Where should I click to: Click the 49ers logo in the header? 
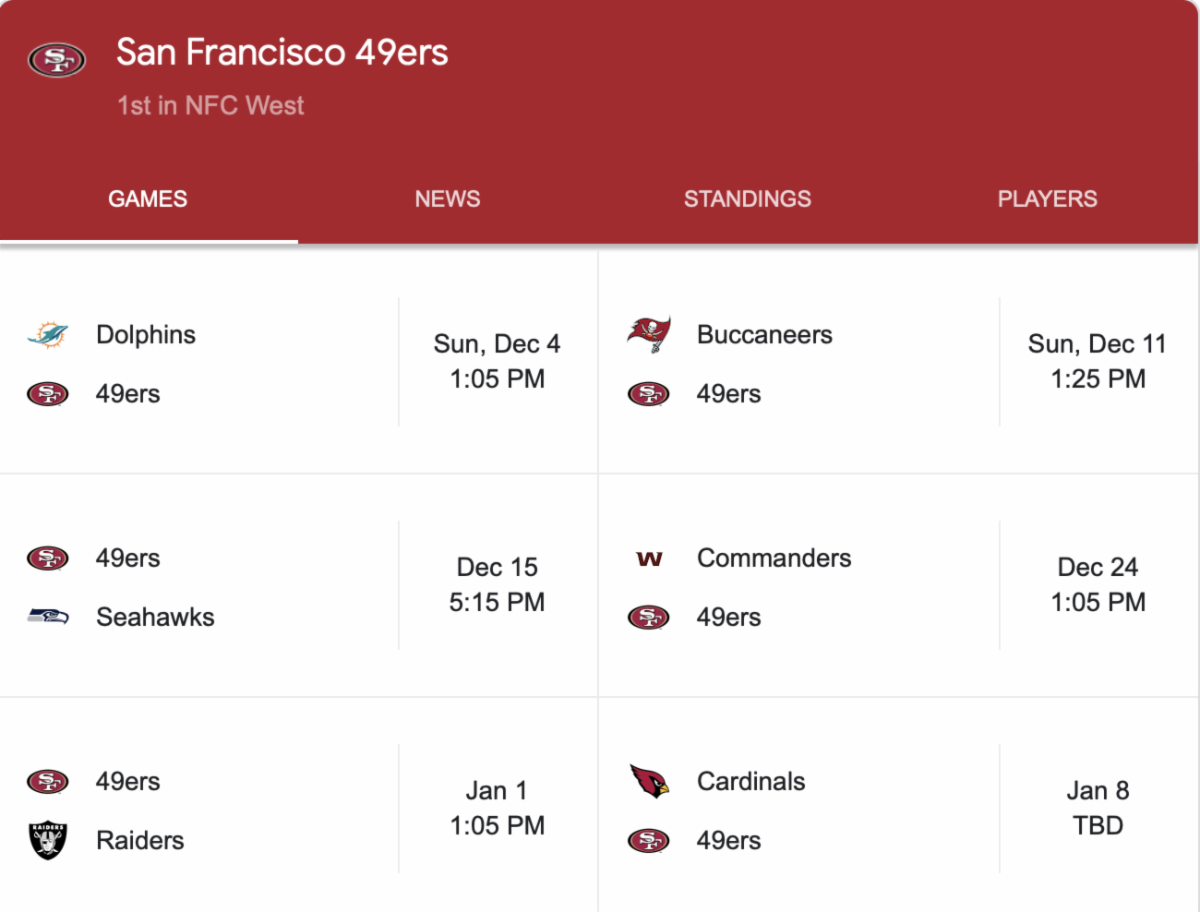pos(57,59)
